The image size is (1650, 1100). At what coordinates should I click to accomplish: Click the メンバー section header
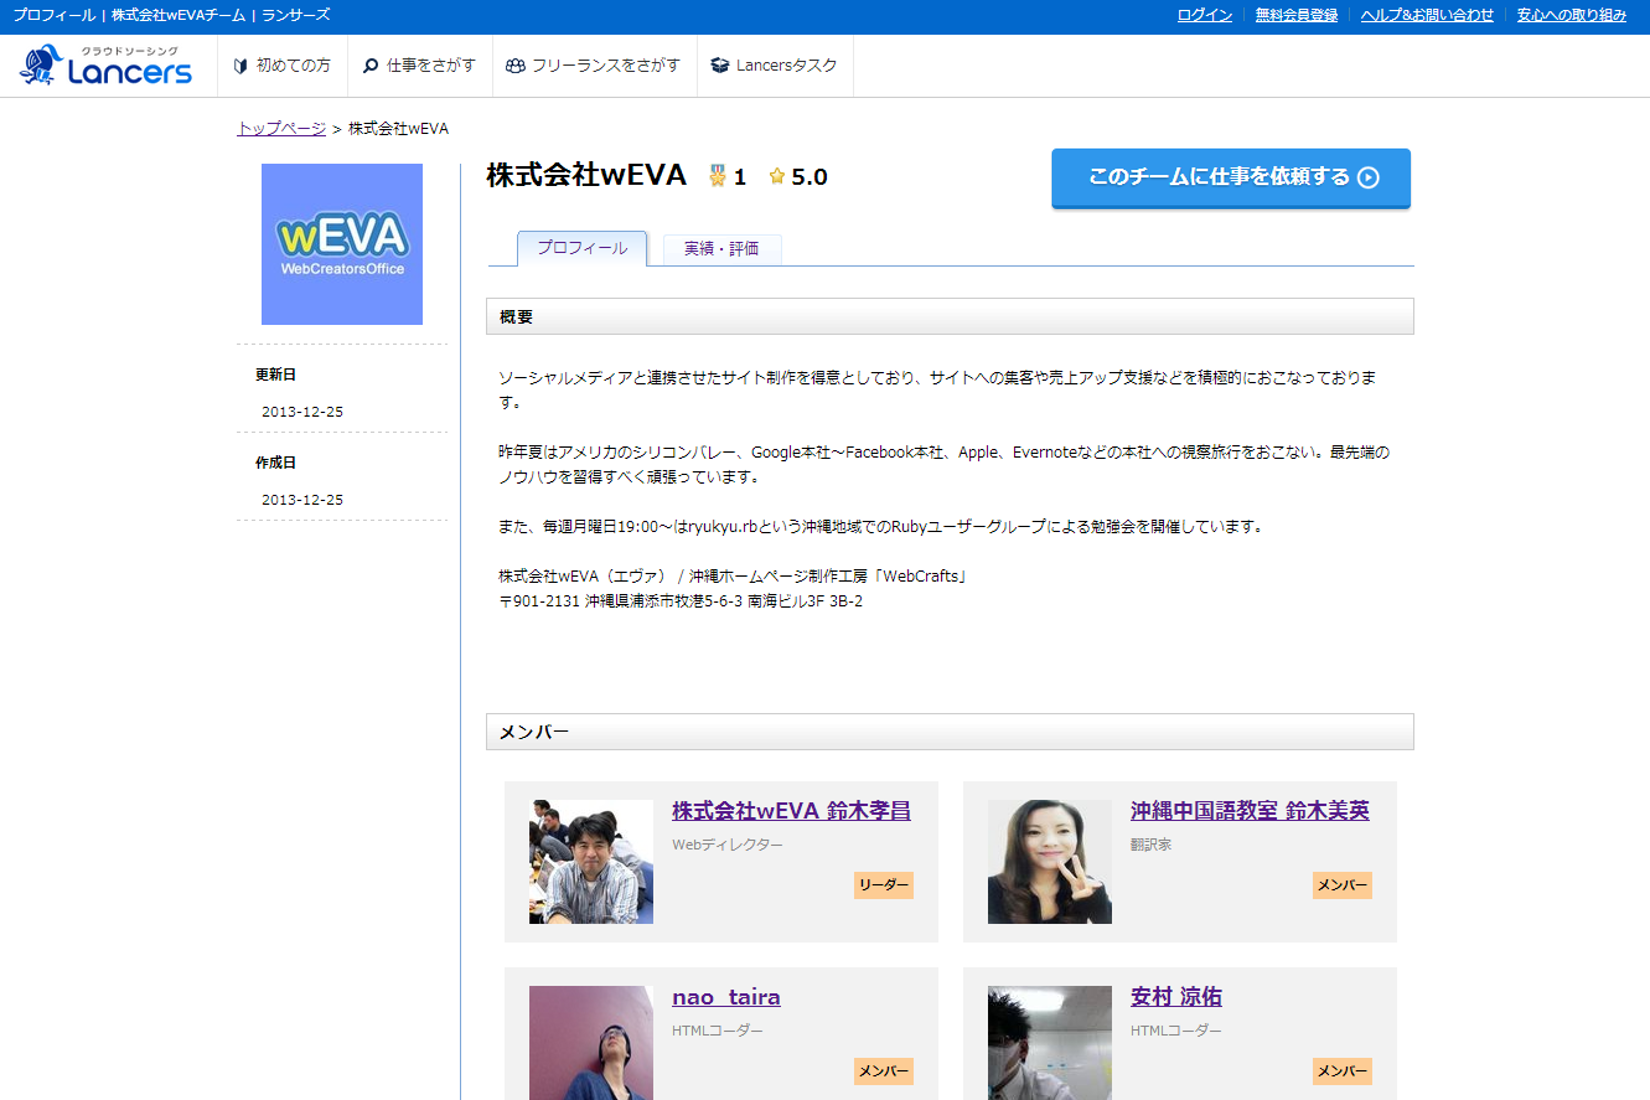tap(950, 732)
